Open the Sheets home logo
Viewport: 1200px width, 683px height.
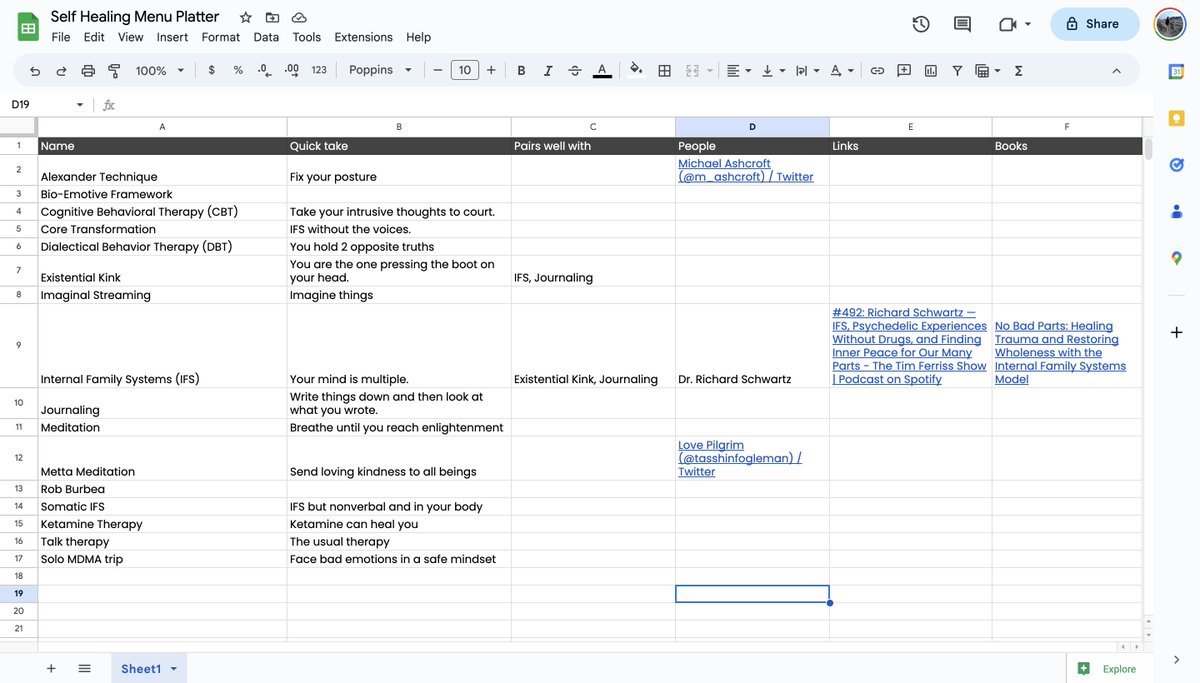pyautogui.click(x=28, y=26)
